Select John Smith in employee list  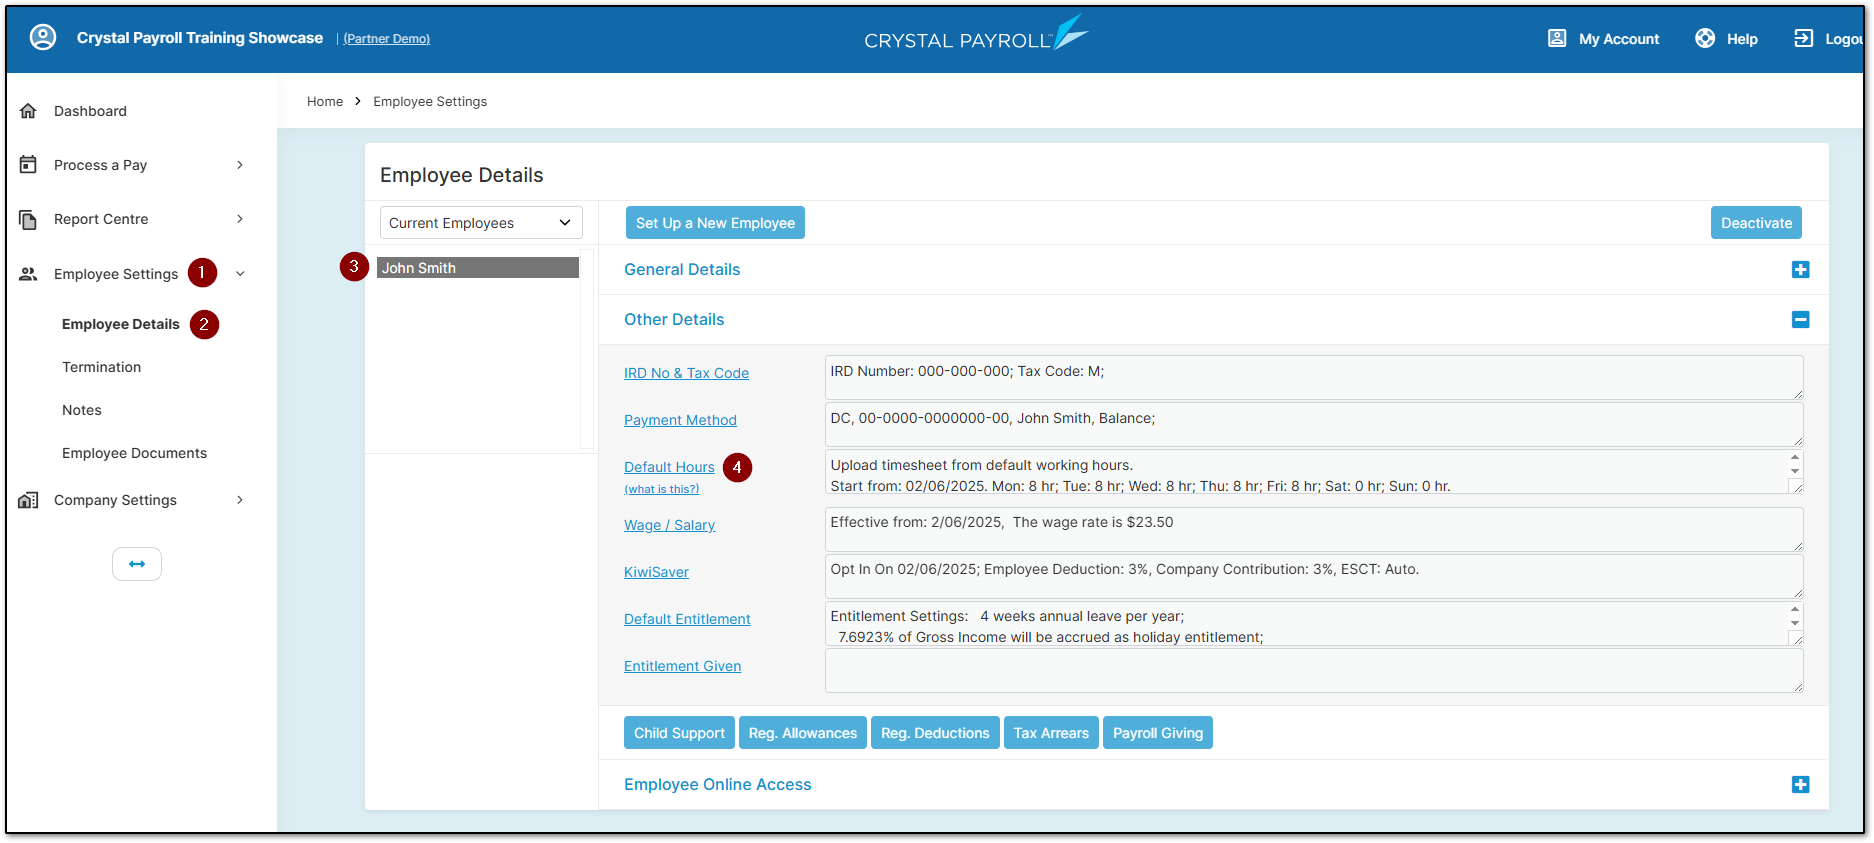coord(478,268)
